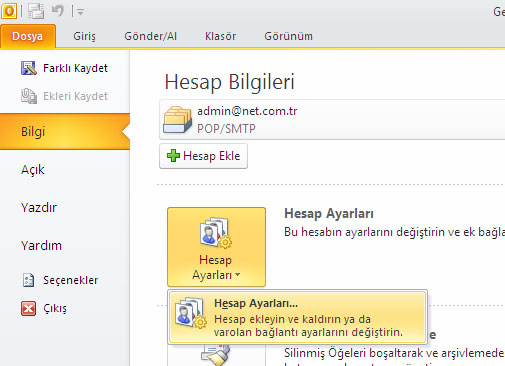The height and width of the screenshot is (366, 505).
Task: Click Send/Receive All Folders quick access icon
Action: [36, 11]
